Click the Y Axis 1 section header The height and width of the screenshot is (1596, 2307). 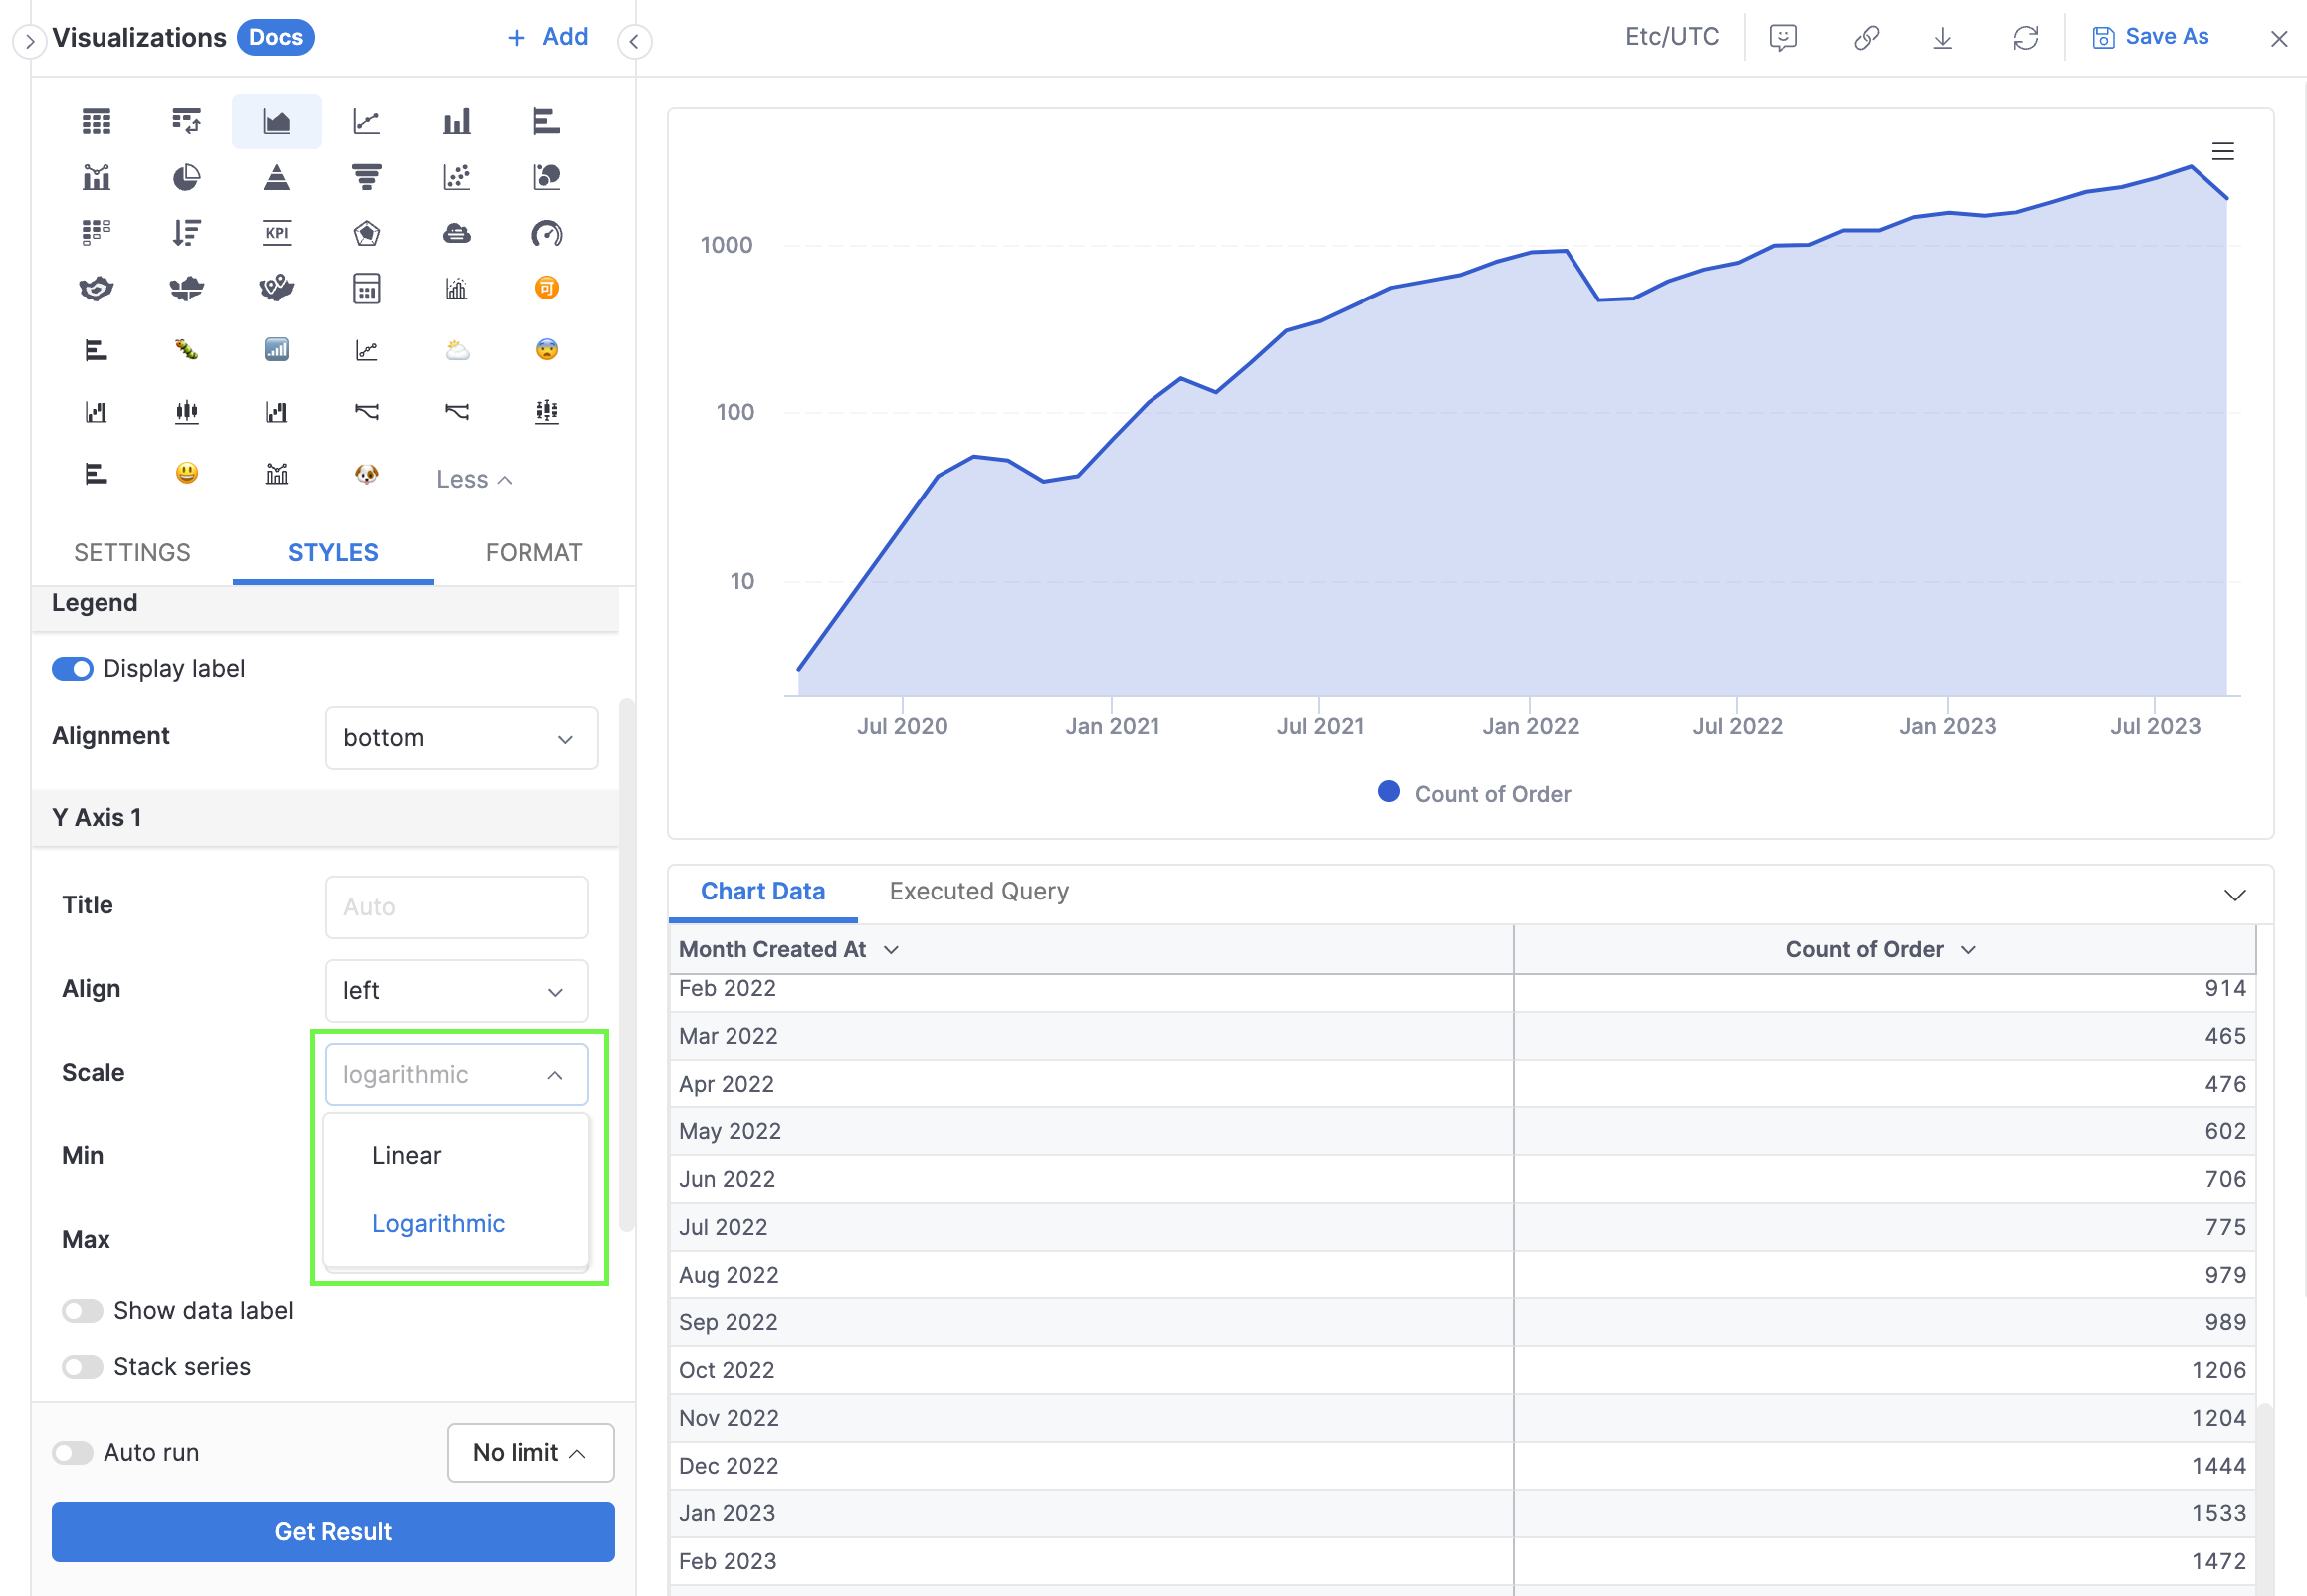(325, 817)
